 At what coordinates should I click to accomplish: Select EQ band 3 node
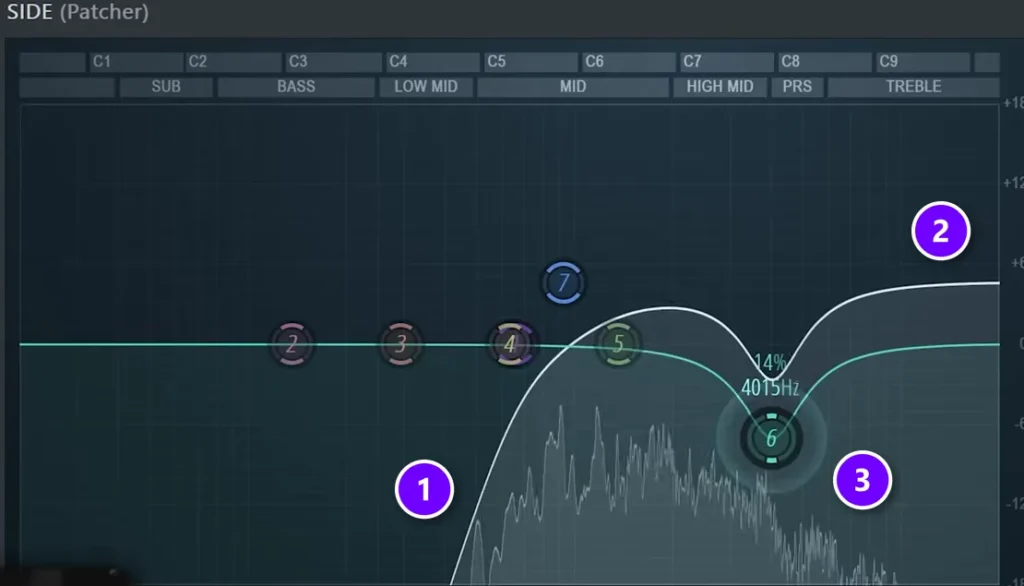tap(401, 344)
